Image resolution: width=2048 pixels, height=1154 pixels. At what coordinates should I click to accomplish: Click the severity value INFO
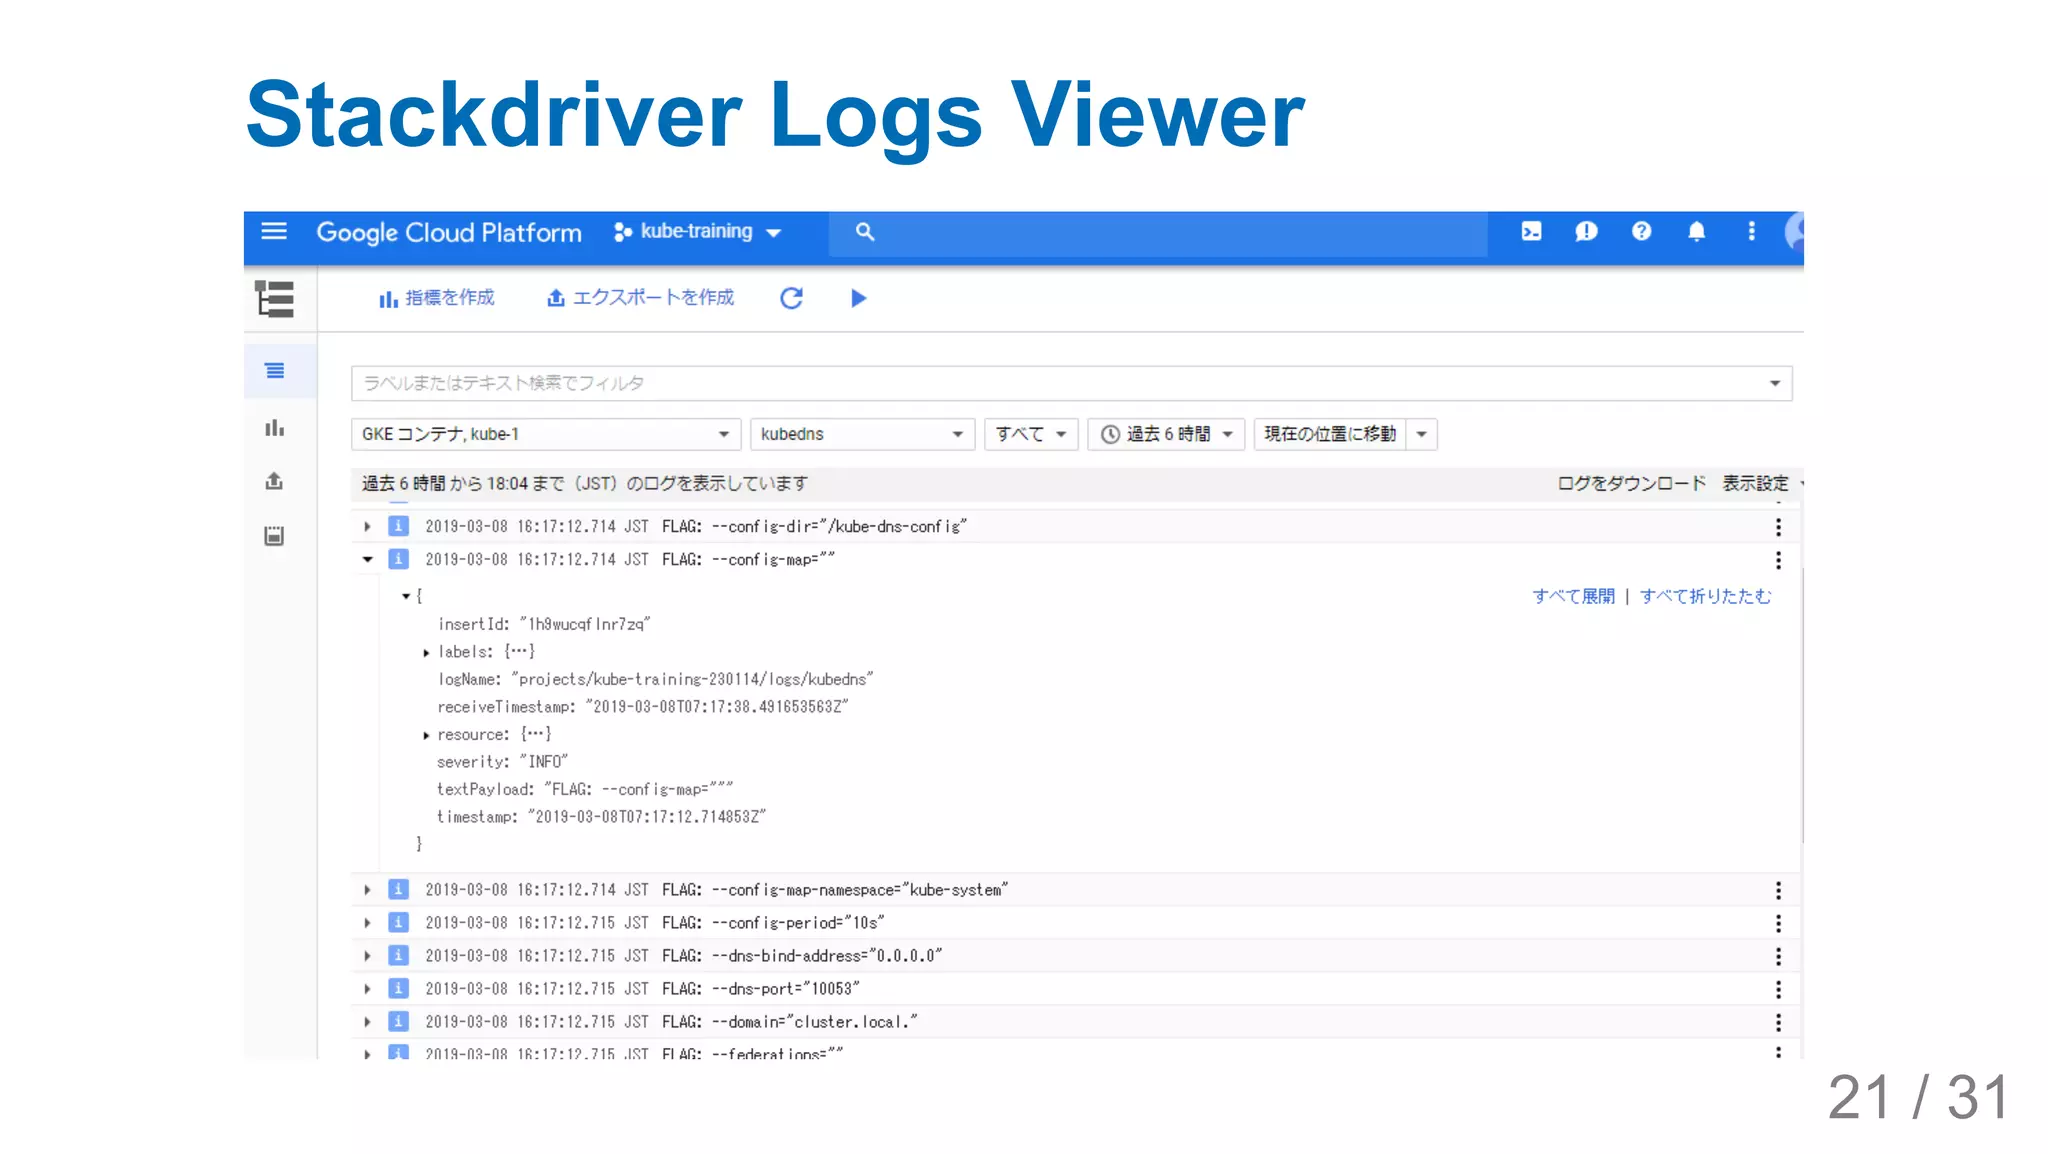tap(543, 762)
